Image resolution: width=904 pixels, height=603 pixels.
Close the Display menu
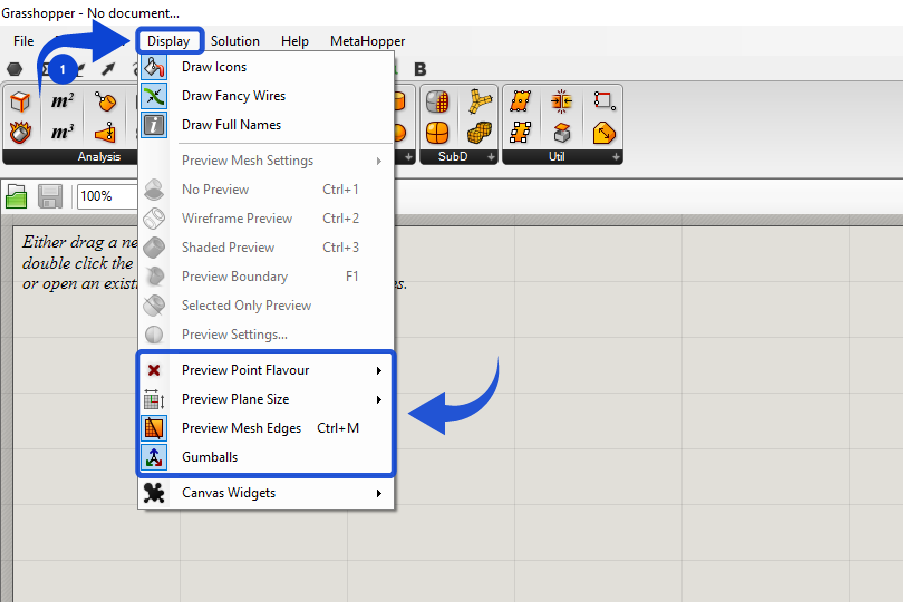(168, 41)
